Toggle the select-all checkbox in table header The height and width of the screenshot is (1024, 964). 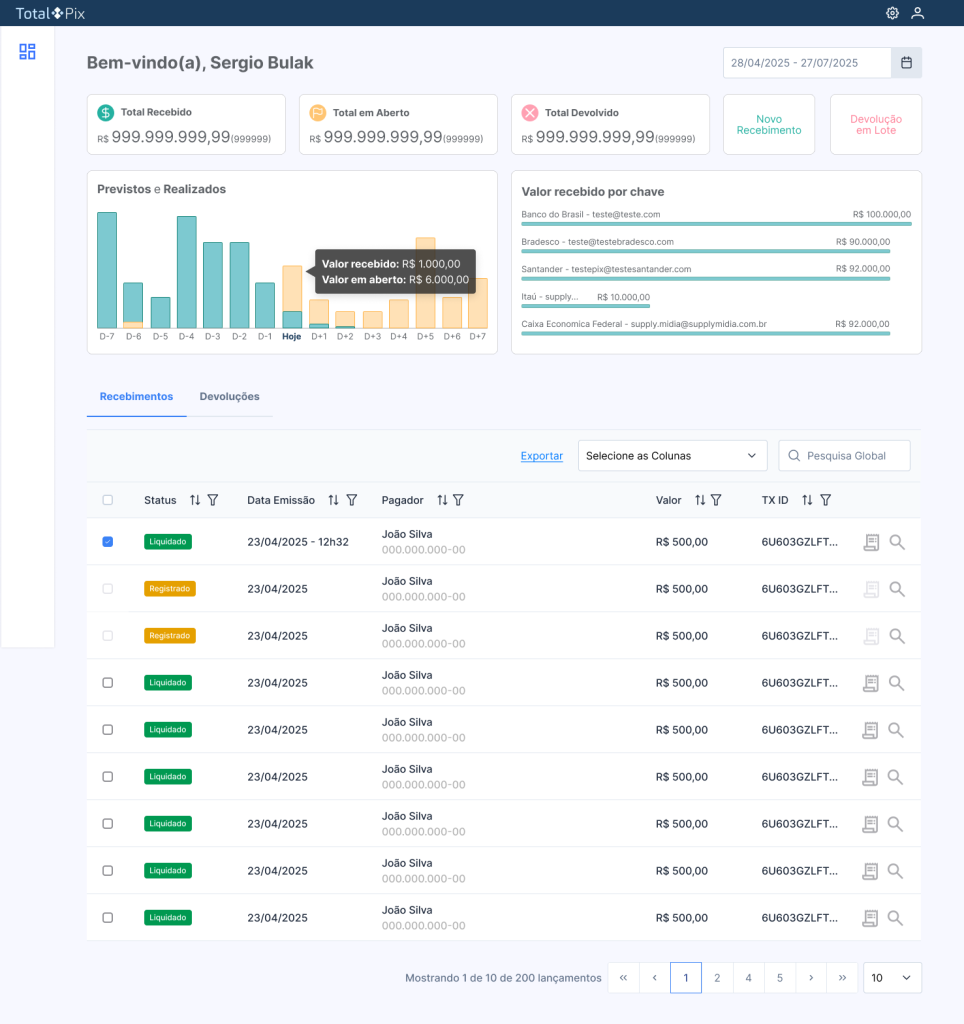pos(108,500)
